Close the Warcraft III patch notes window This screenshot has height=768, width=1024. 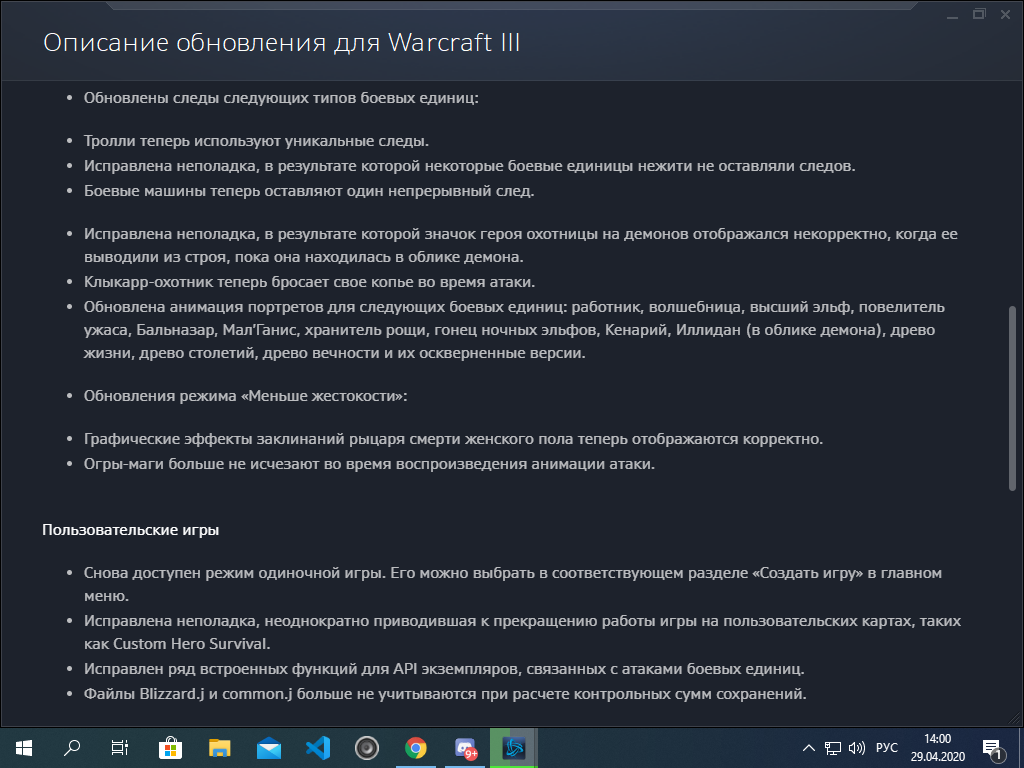point(1006,14)
